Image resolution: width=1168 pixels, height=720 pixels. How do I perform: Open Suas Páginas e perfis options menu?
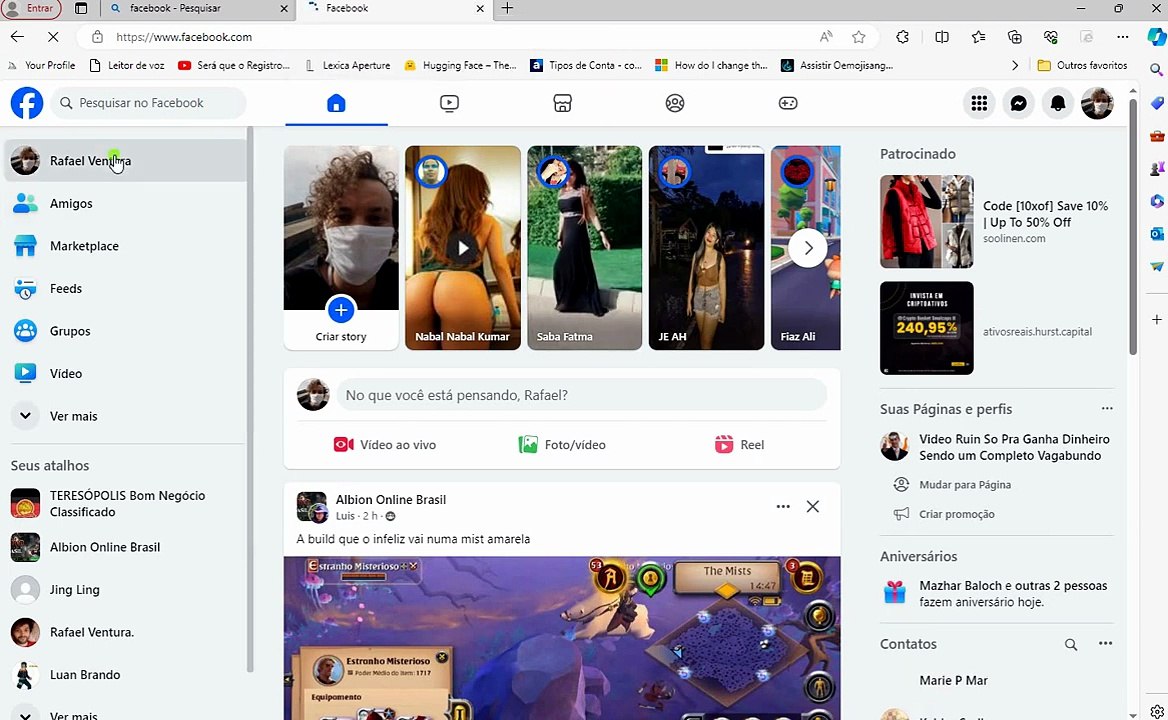click(1107, 409)
